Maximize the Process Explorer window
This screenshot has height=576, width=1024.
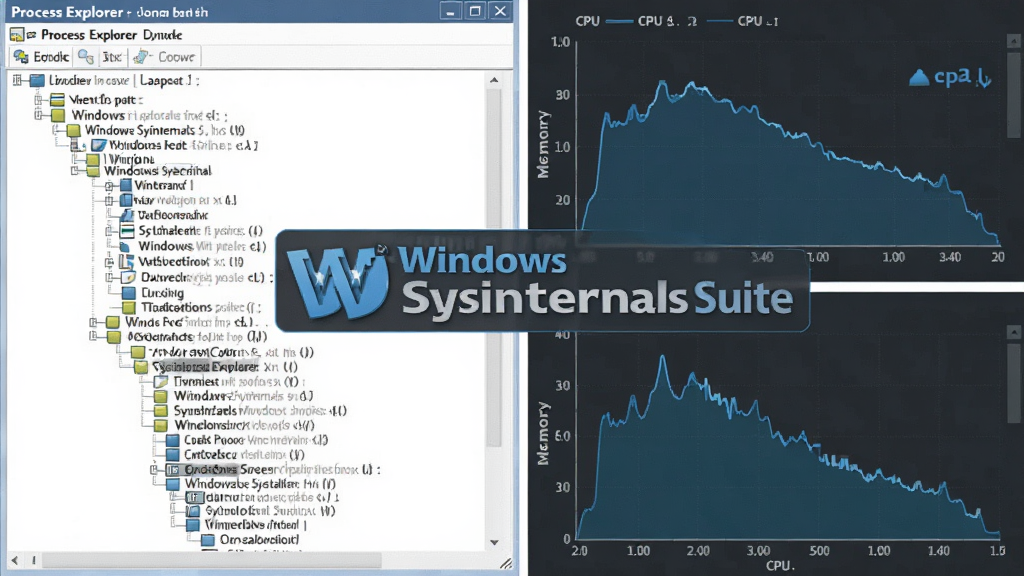(x=475, y=11)
